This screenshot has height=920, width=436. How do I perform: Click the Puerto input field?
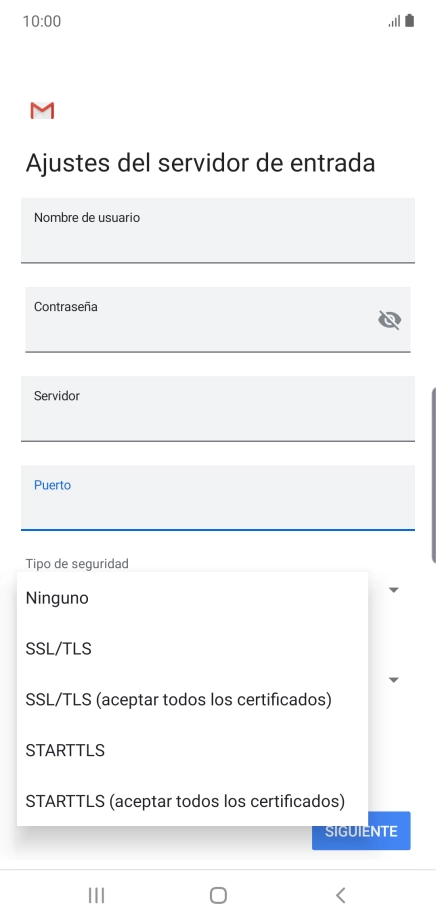pyautogui.click(x=218, y=498)
